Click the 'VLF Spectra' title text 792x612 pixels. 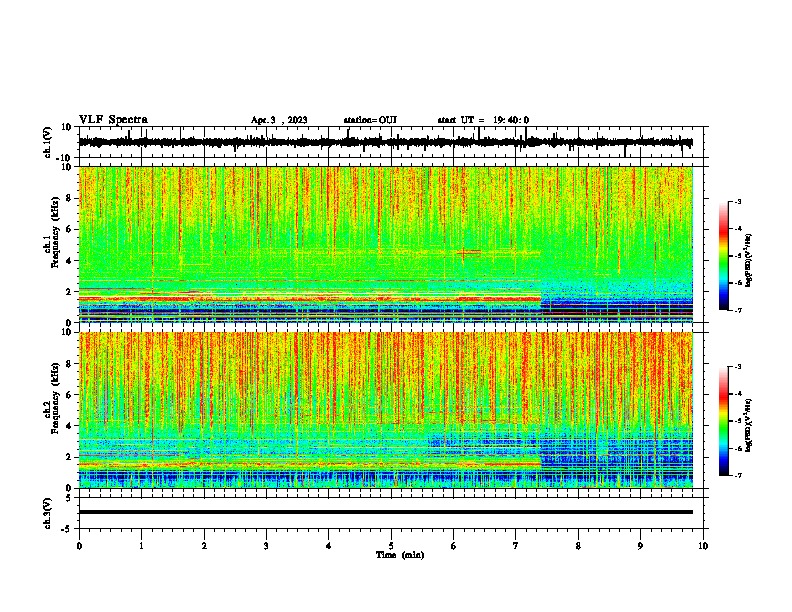[x=113, y=120]
